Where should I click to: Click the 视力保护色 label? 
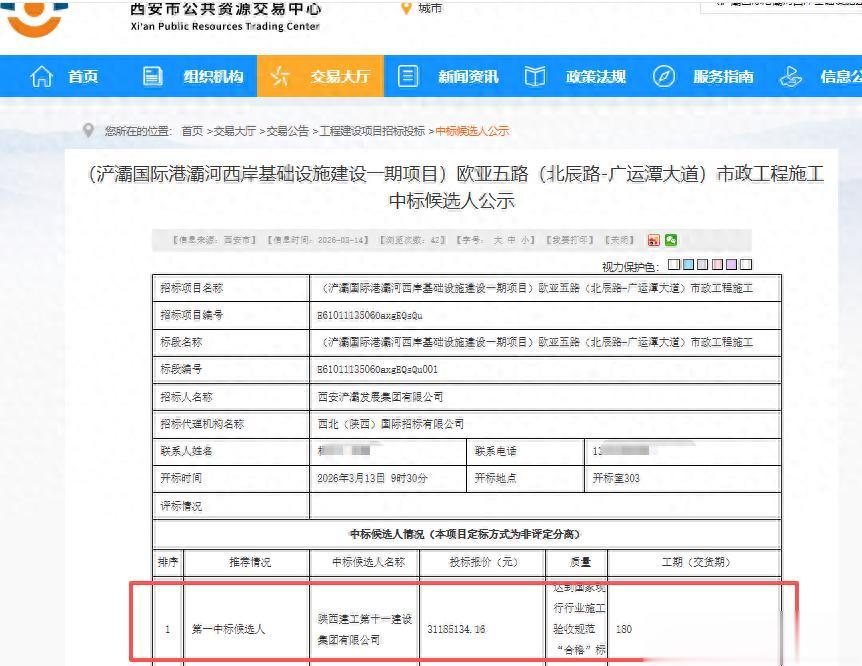[630, 267]
